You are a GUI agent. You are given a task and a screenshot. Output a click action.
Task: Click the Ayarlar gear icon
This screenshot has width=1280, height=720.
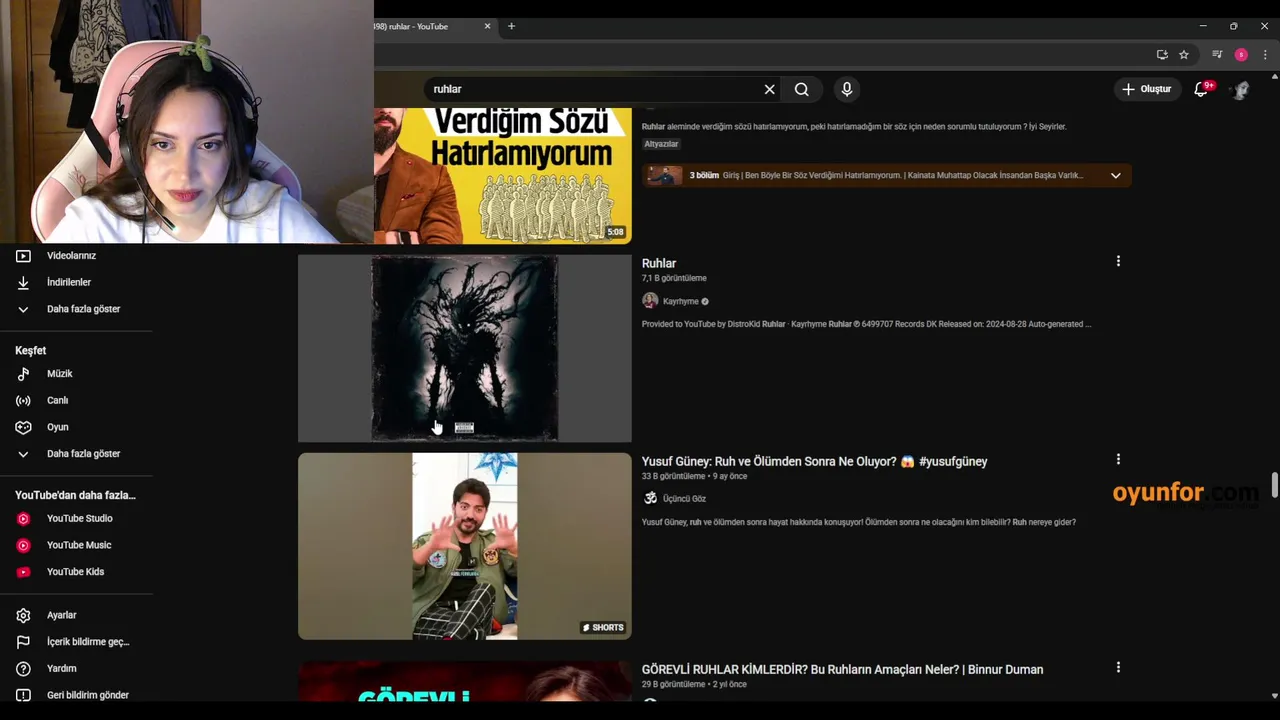click(23, 615)
